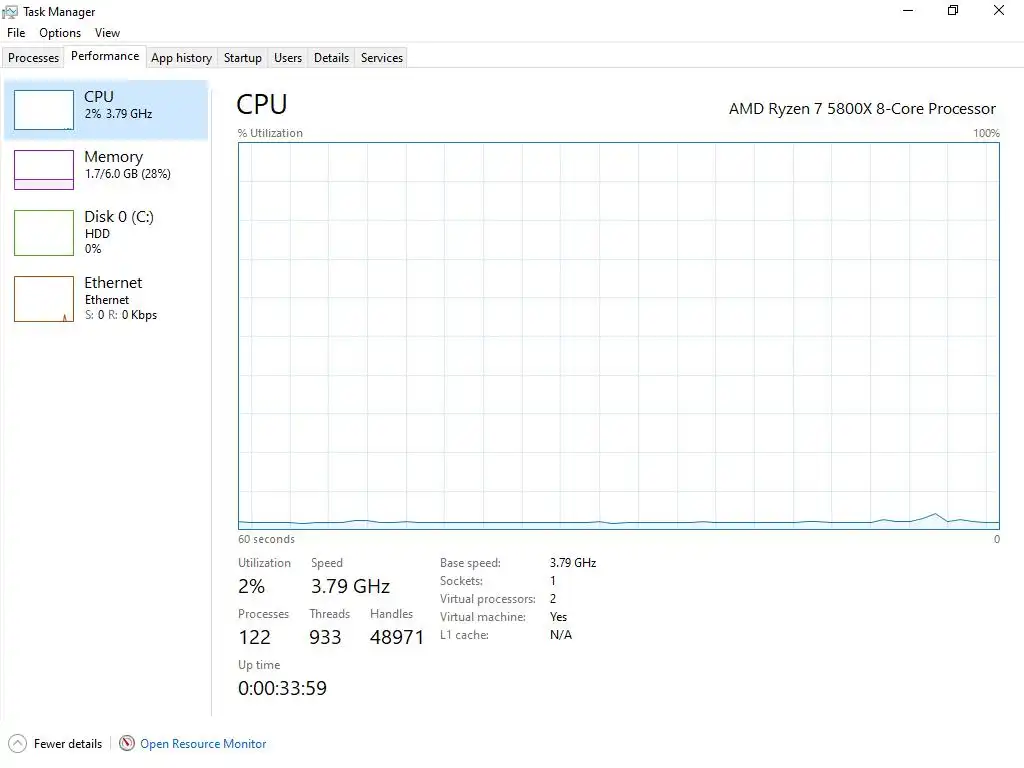
Task: Click the Fewer details chevron icon
Action: (x=18, y=743)
